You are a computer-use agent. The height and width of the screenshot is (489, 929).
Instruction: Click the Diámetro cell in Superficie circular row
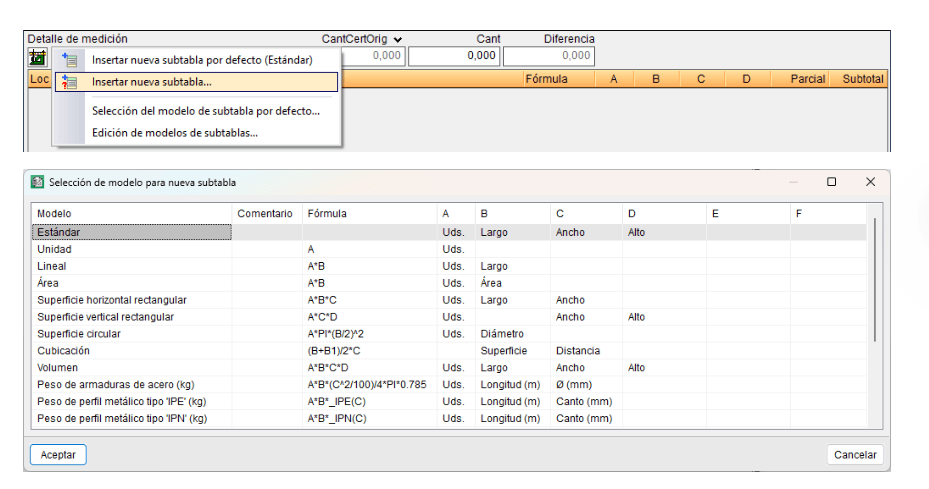(512, 334)
